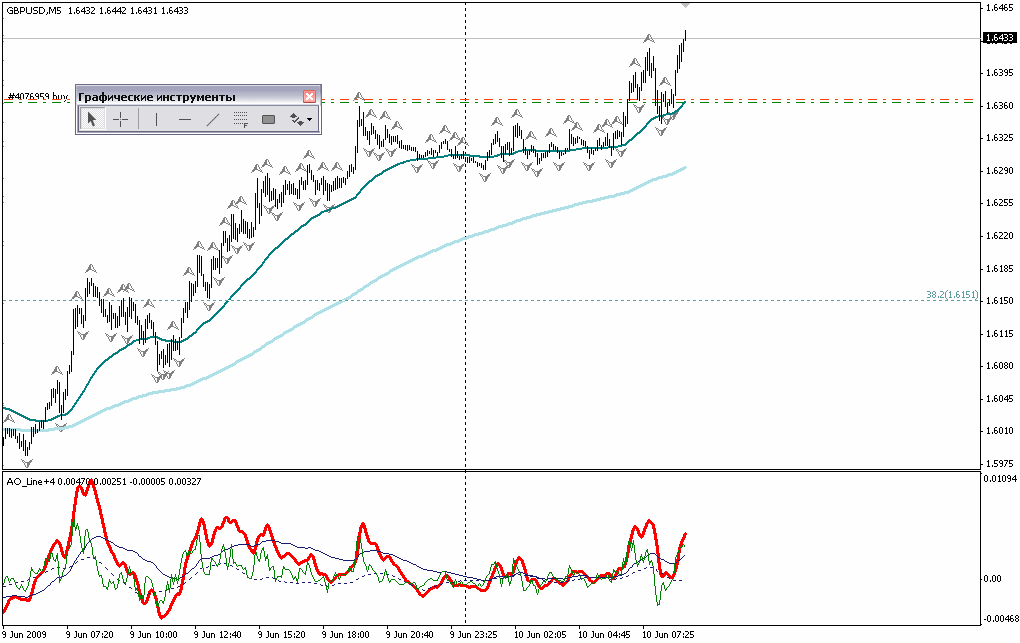Click the Fibonacci retracement tool
Image resolution: width=1020 pixels, height=643 pixels.
click(240, 120)
